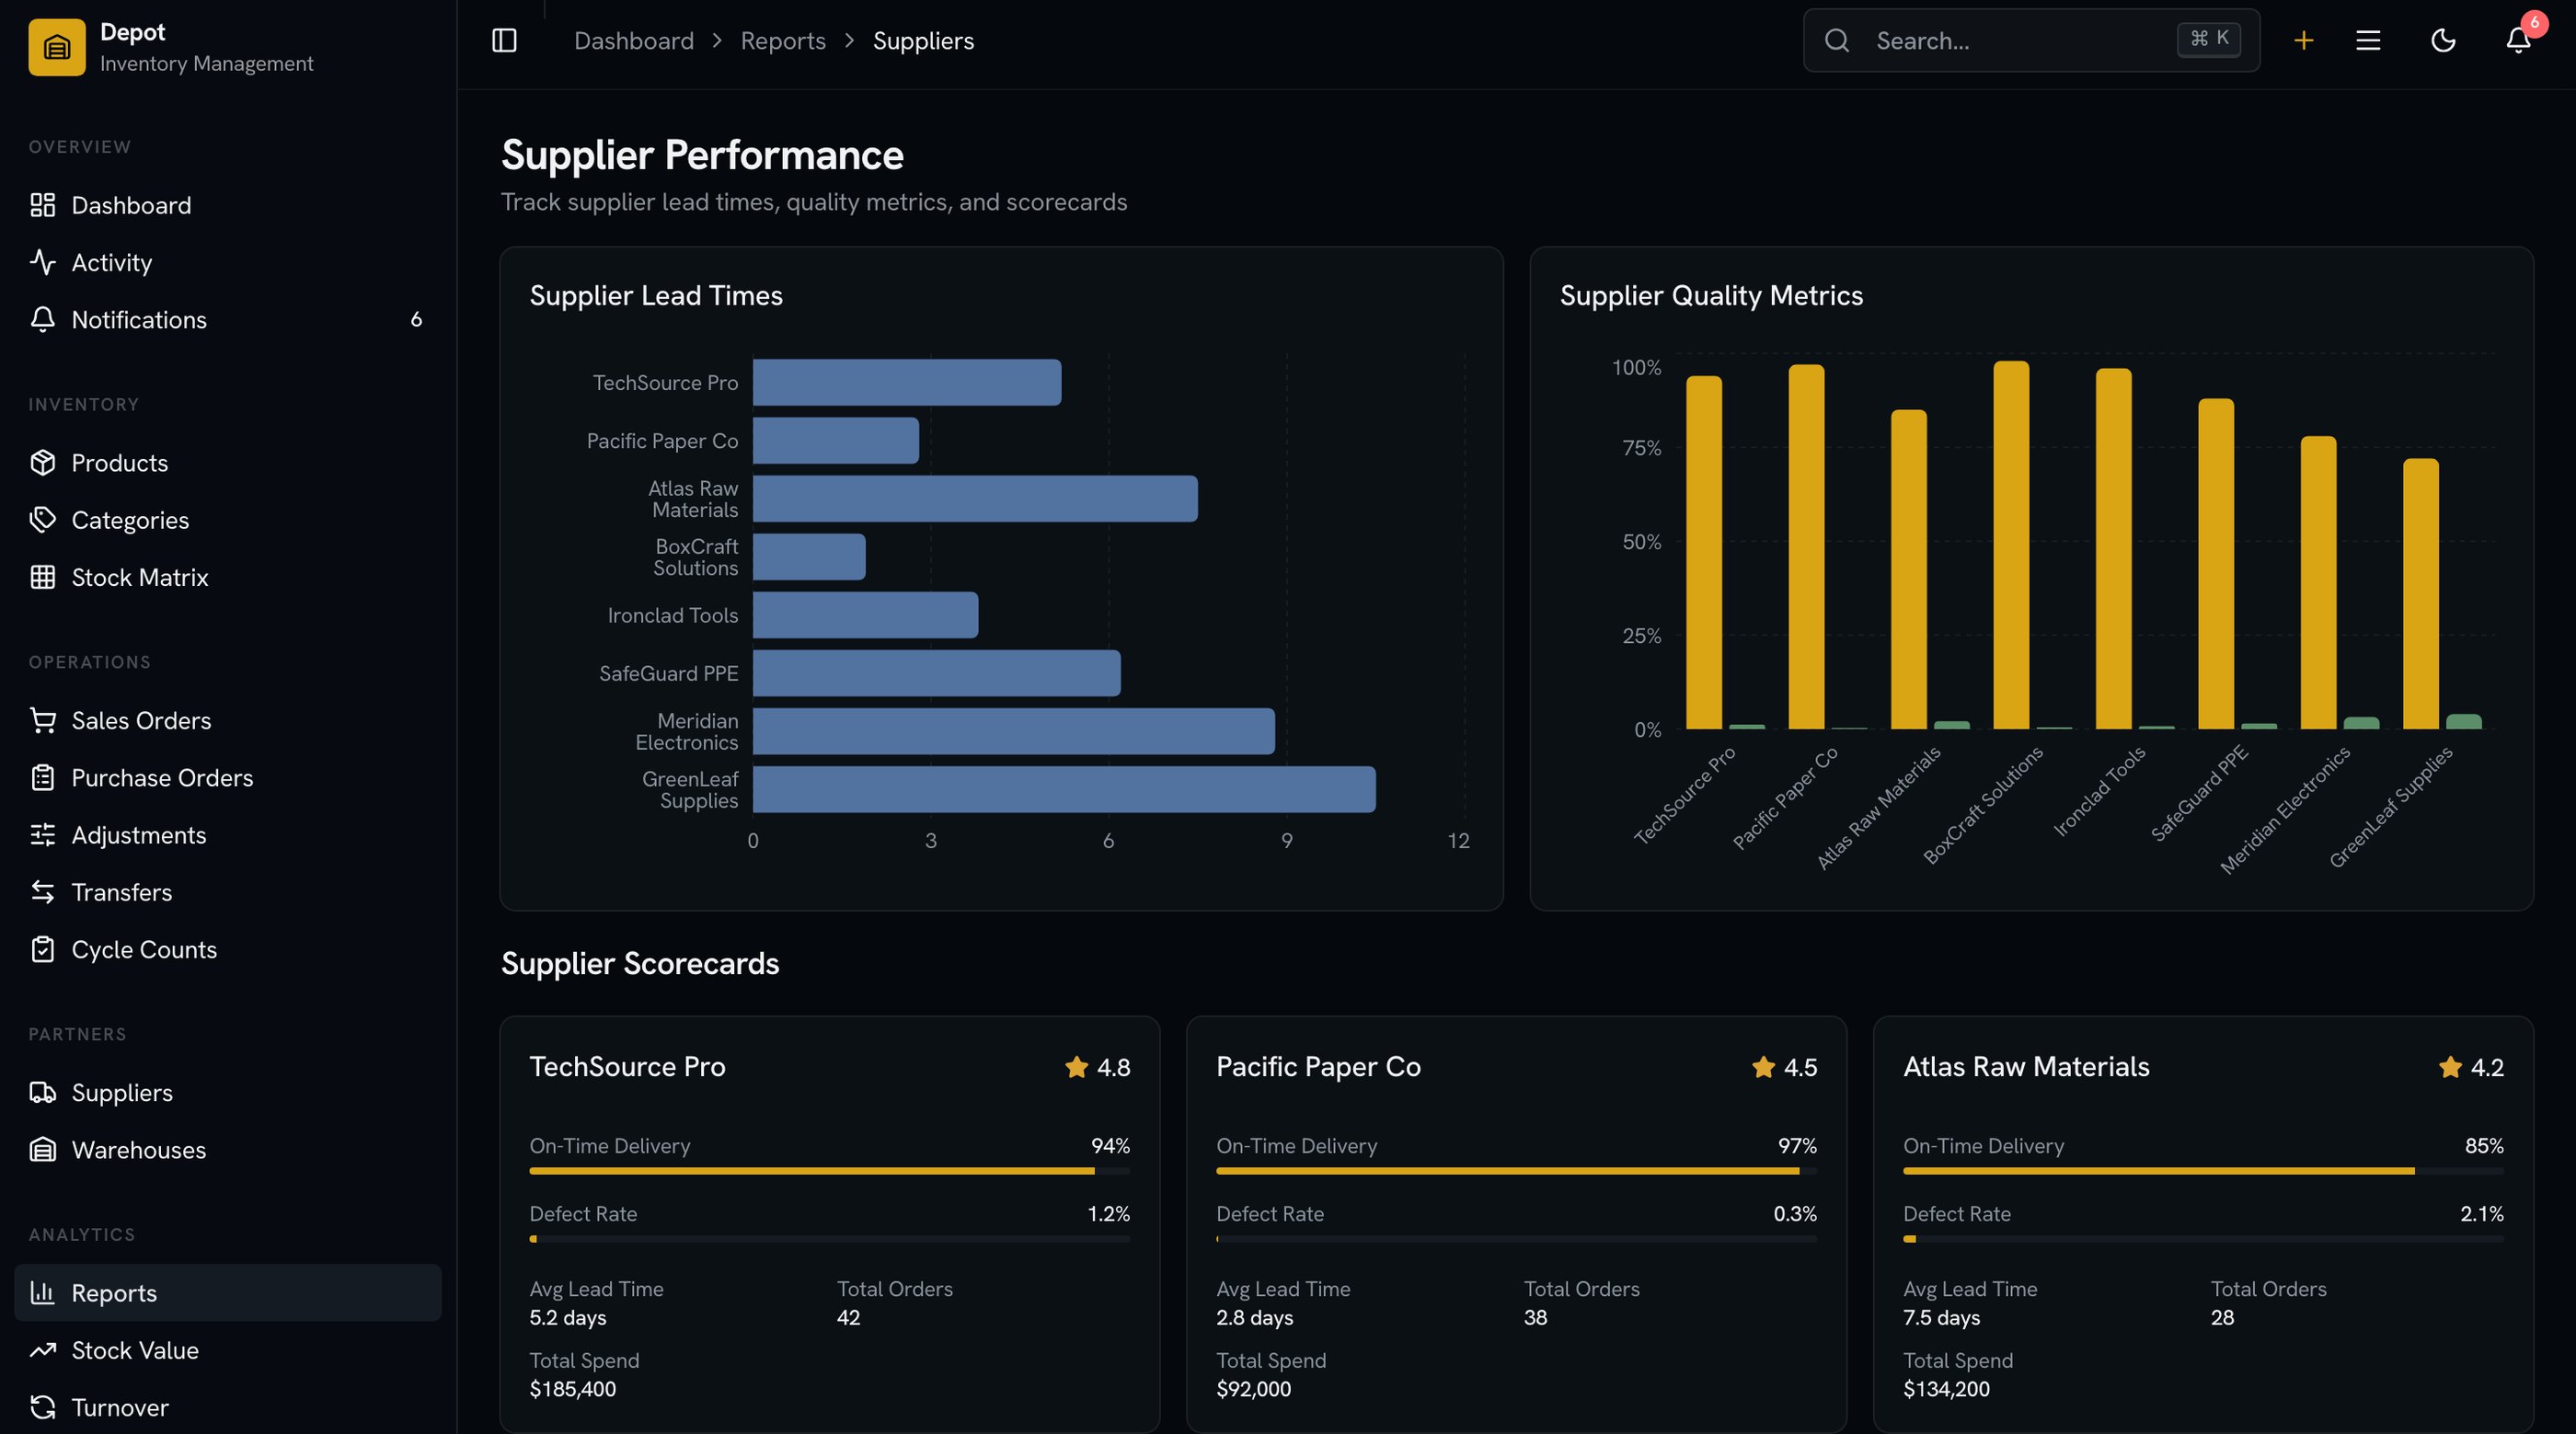Click the Warehouses building icon
This screenshot has height=1434, width=2576.
pos(43,1150)
